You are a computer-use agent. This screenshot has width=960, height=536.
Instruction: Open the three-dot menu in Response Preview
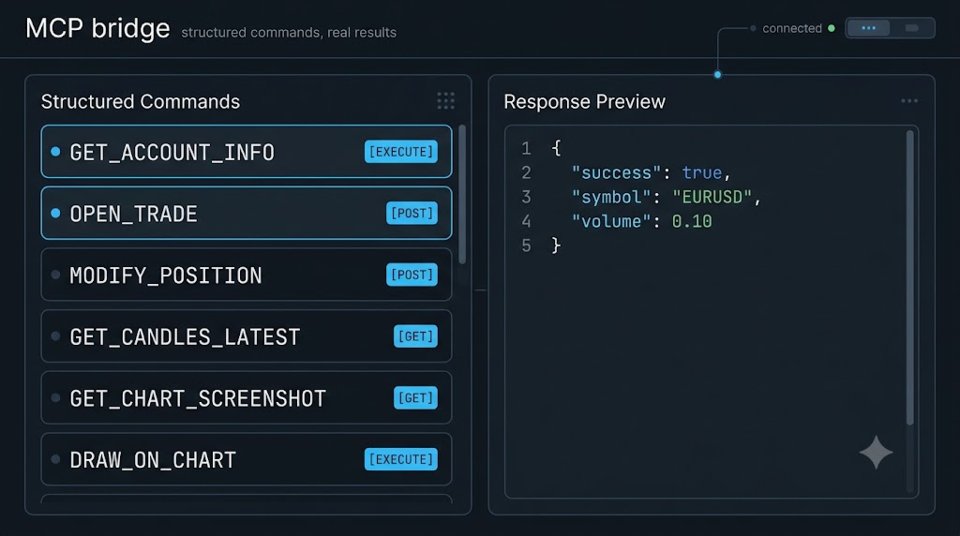pyautogui.click(x=909, y=101)
